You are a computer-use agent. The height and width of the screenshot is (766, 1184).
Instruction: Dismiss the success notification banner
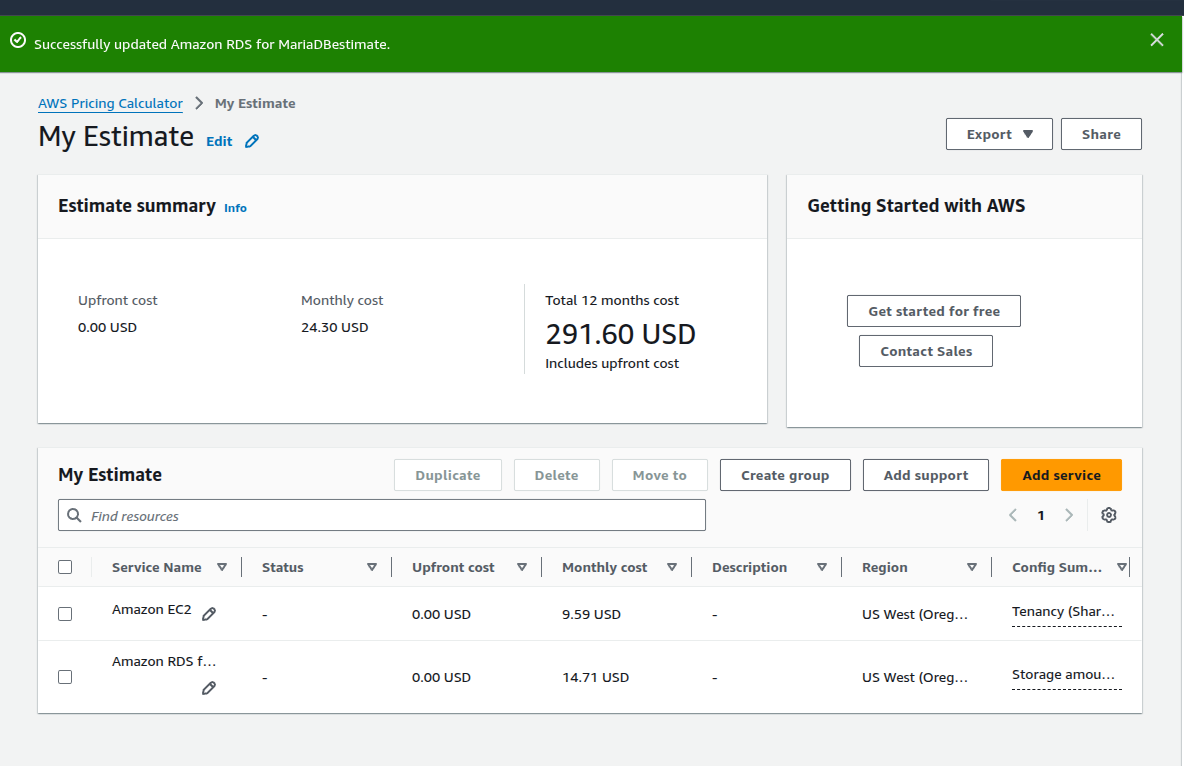click(1156, 40)
